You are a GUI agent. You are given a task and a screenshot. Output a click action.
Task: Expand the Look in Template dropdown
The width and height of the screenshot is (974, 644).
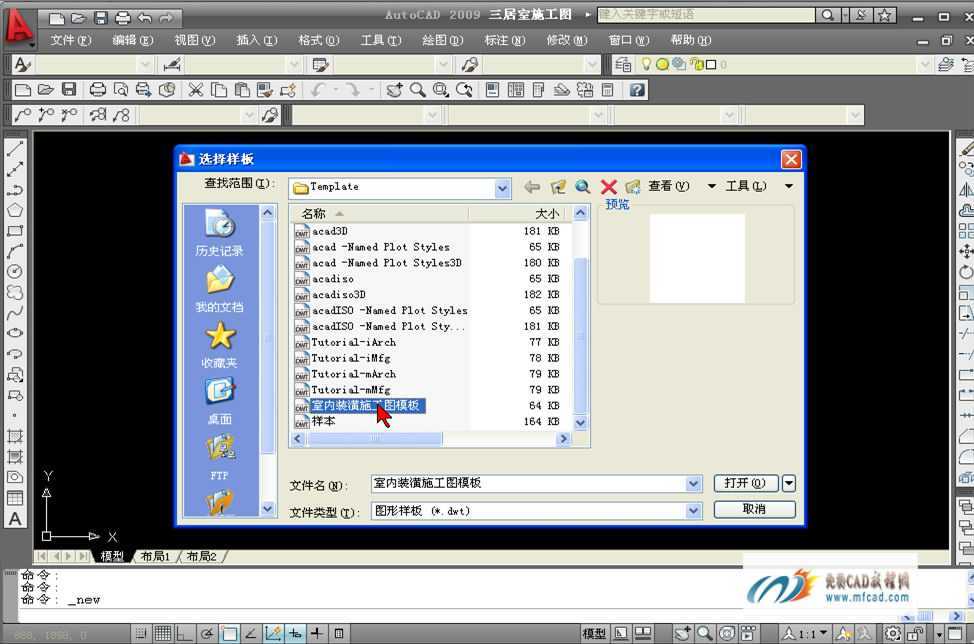[503, 188]
